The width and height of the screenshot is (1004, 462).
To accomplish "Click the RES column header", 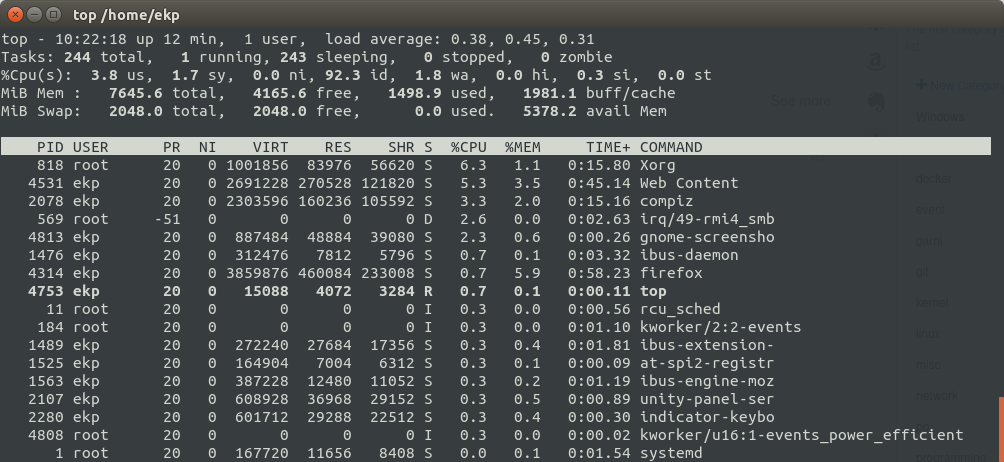I will [x=337, y=147].
